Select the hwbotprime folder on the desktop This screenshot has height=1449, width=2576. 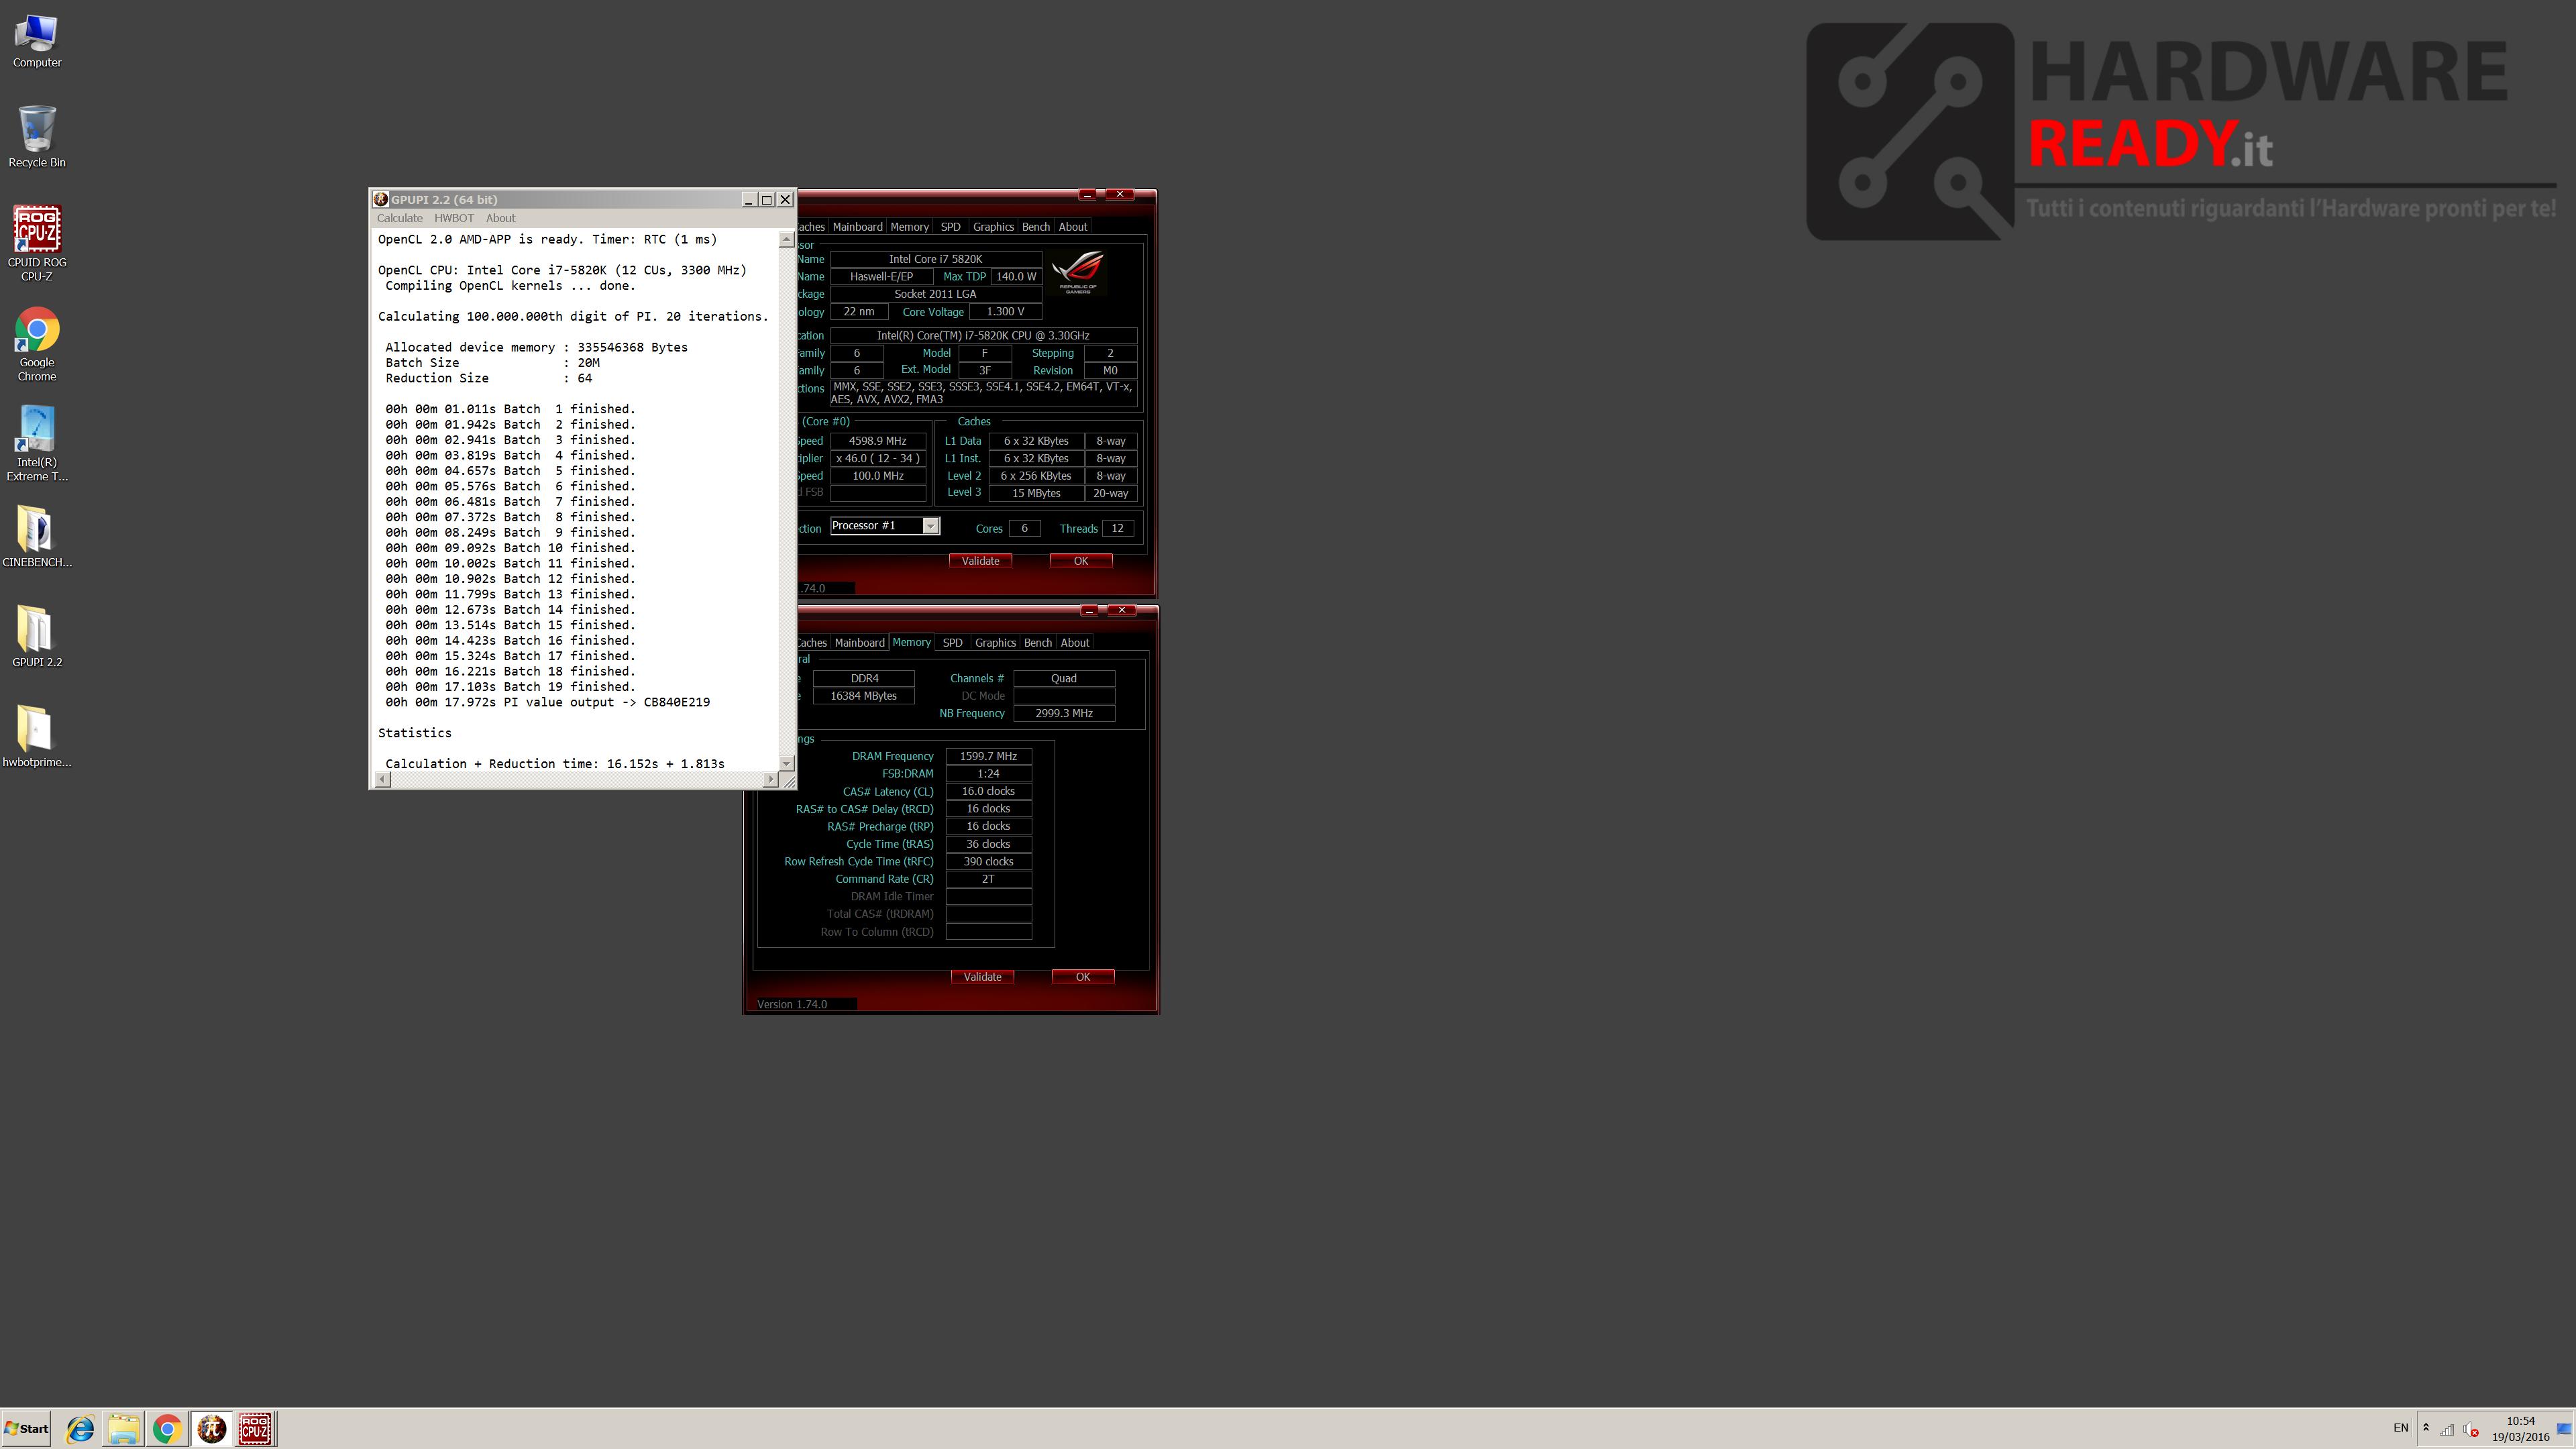tap(37, 737)
